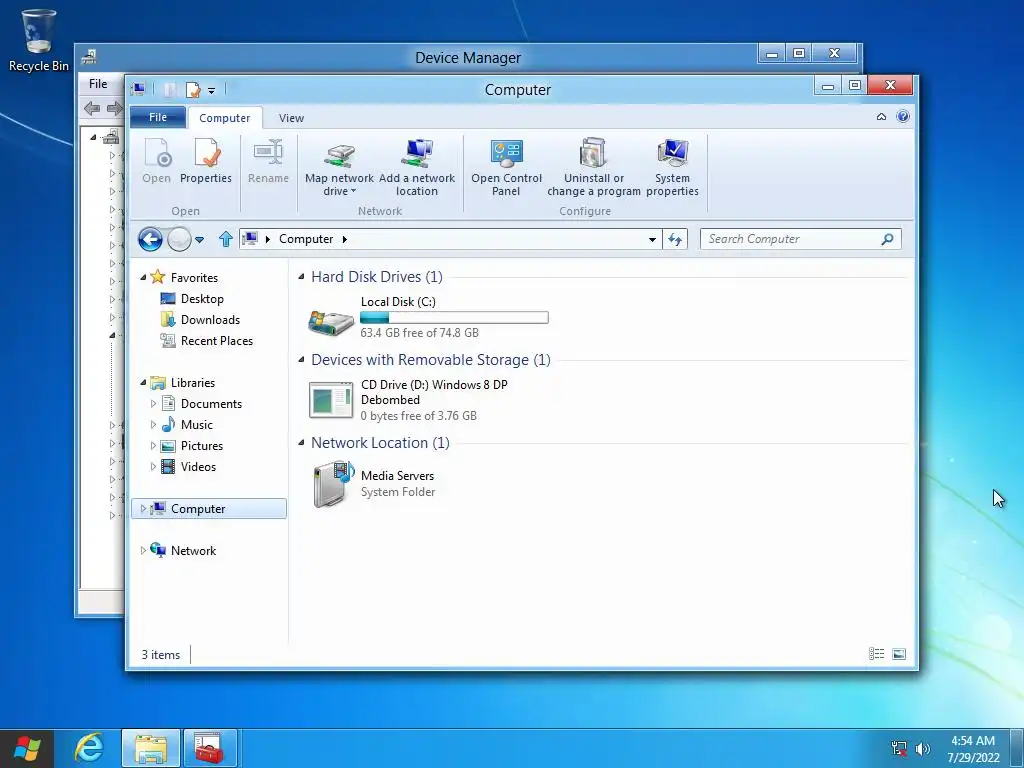Switch to details view icon in status bar
Image resolution: width=1024 pixels, height=768 pixels.
[876, 654]
